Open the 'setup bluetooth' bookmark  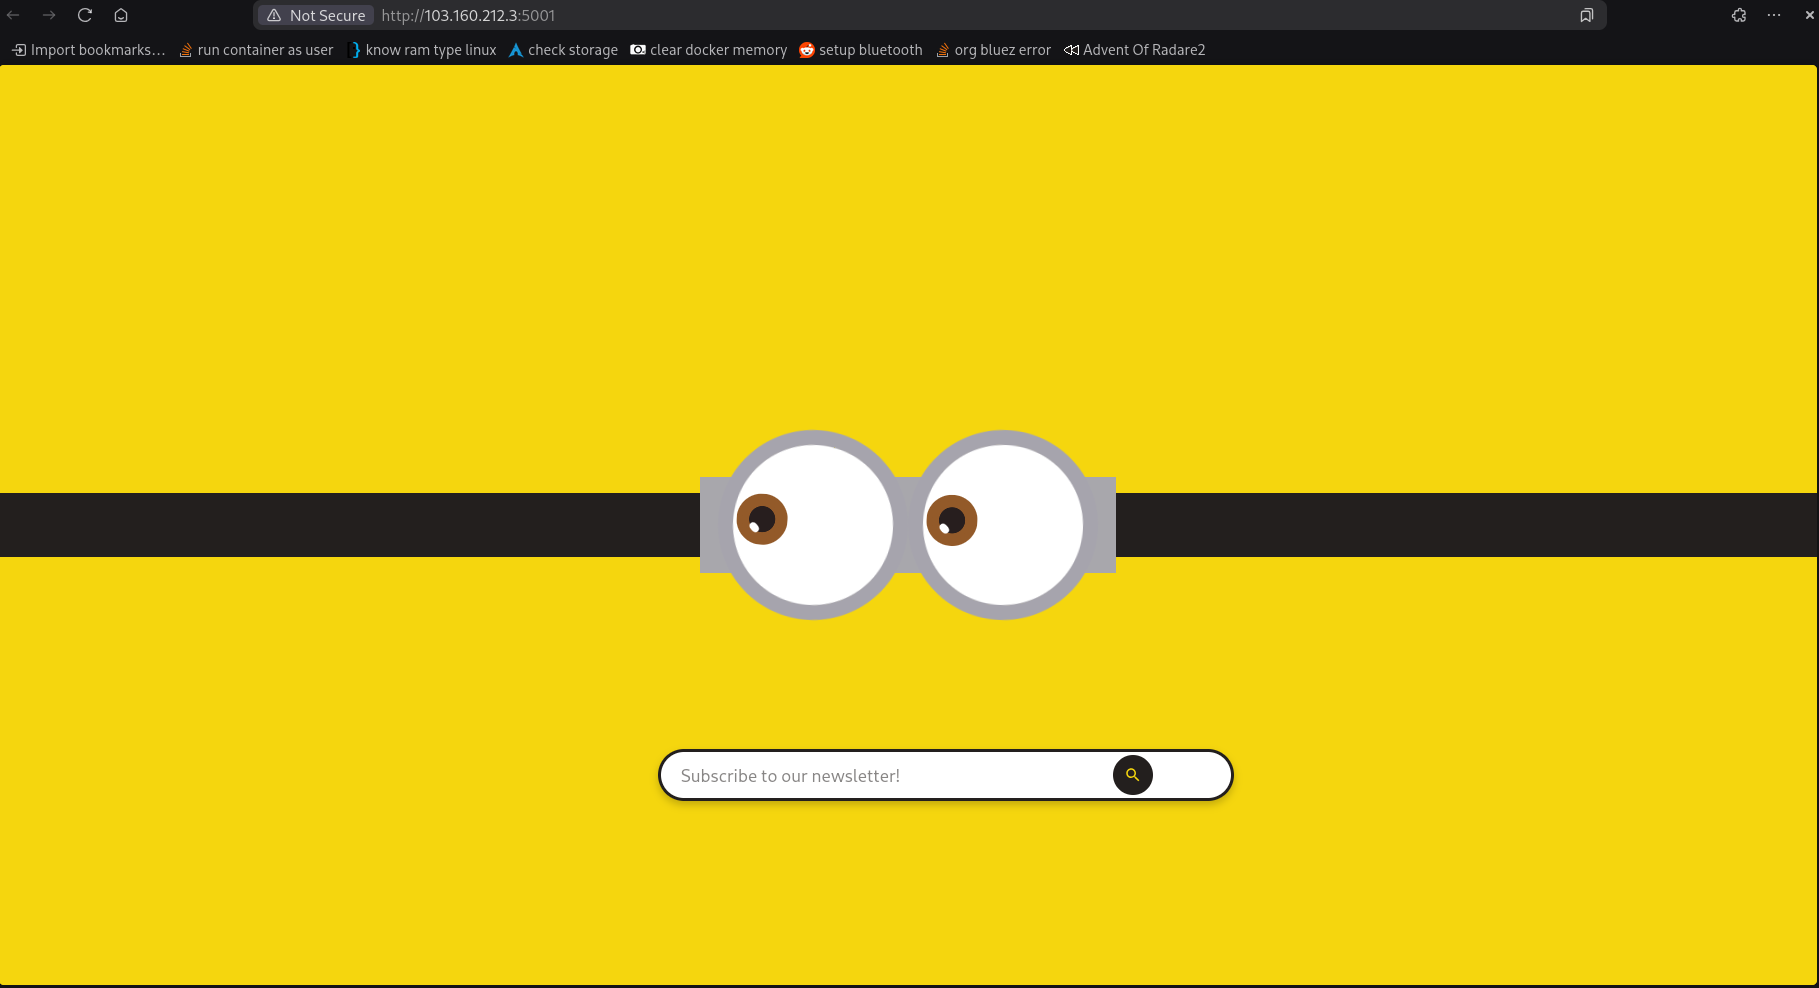coord(861,50)
